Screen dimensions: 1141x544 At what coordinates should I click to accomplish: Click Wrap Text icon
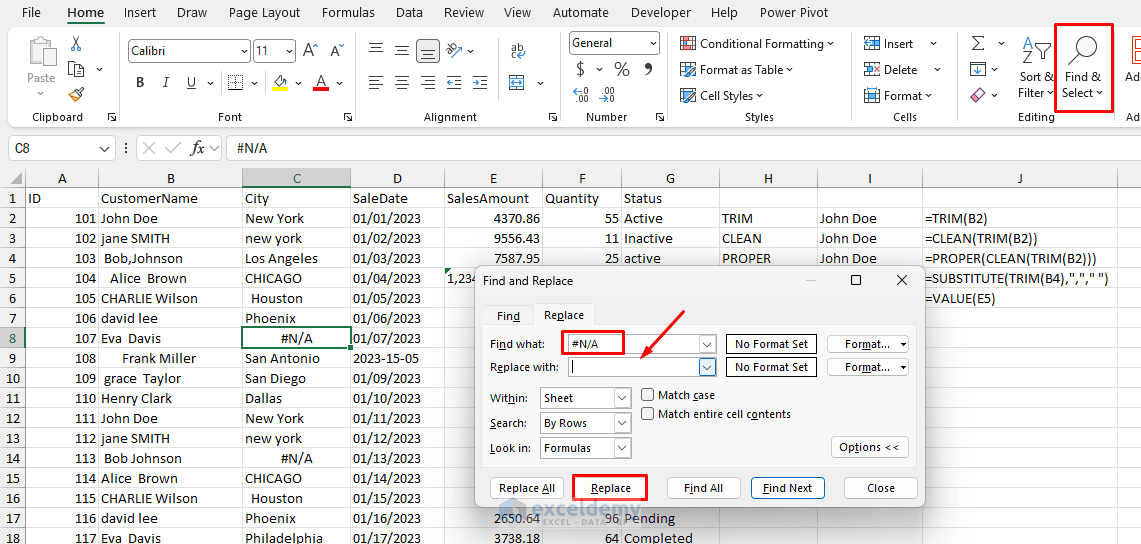[518, 50]
